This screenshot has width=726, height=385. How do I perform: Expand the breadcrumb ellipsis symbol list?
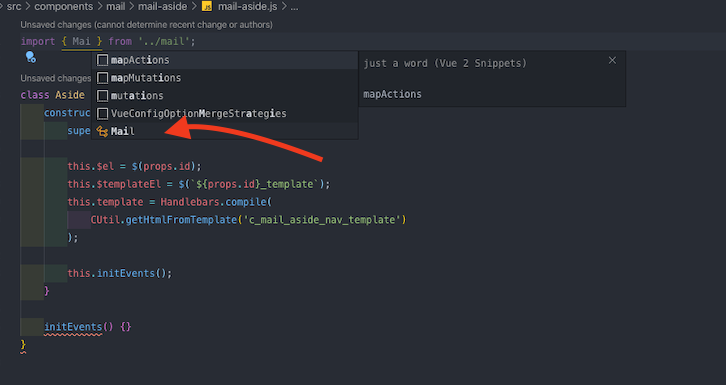(x=294, y=7)
